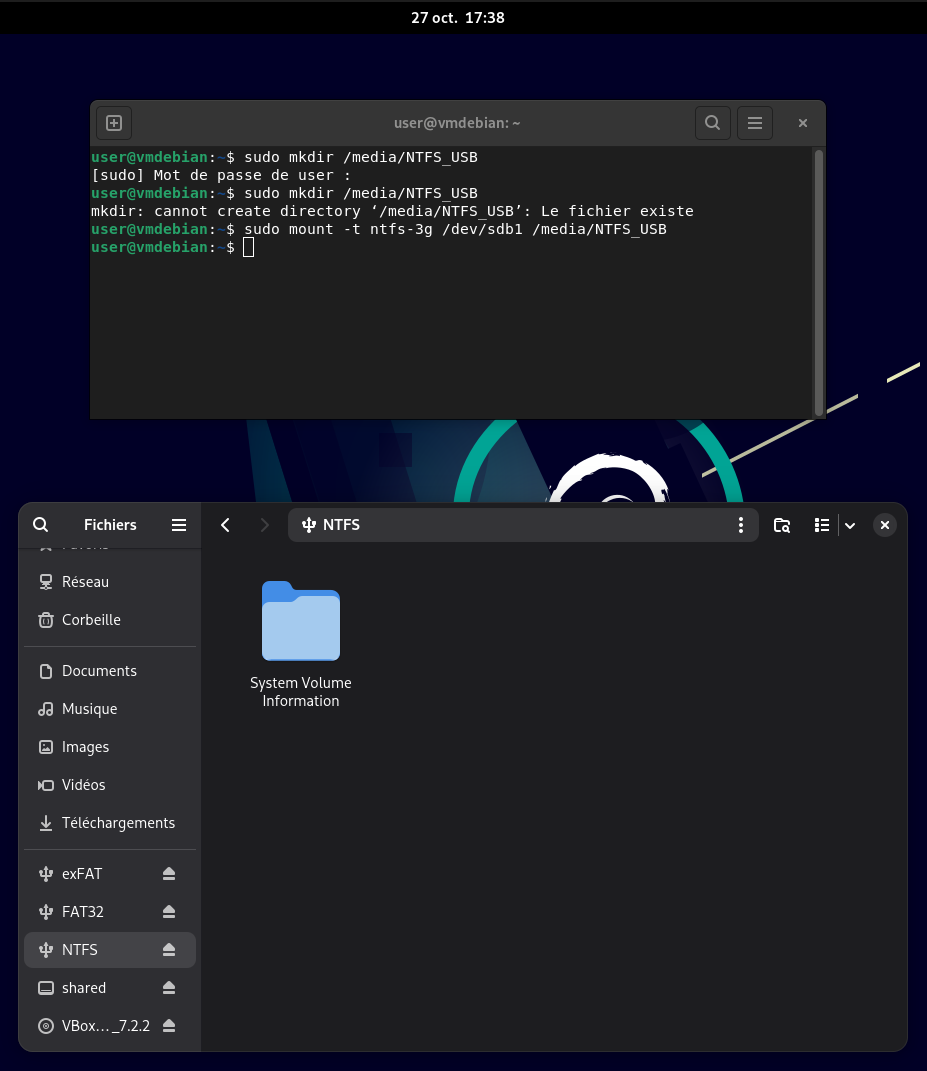
Task: Open Documents in the sidebar
Action: tap(99, 671)
